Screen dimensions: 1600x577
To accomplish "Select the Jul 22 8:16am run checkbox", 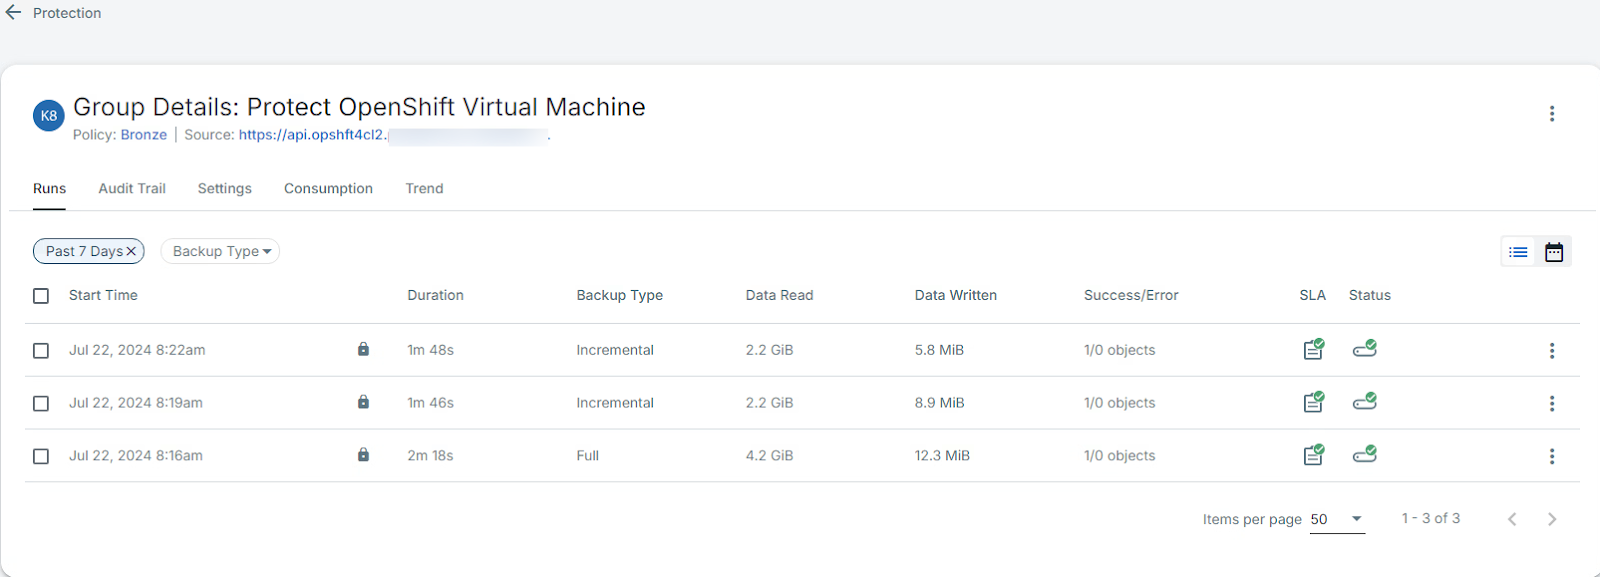I will pos(41,457).
